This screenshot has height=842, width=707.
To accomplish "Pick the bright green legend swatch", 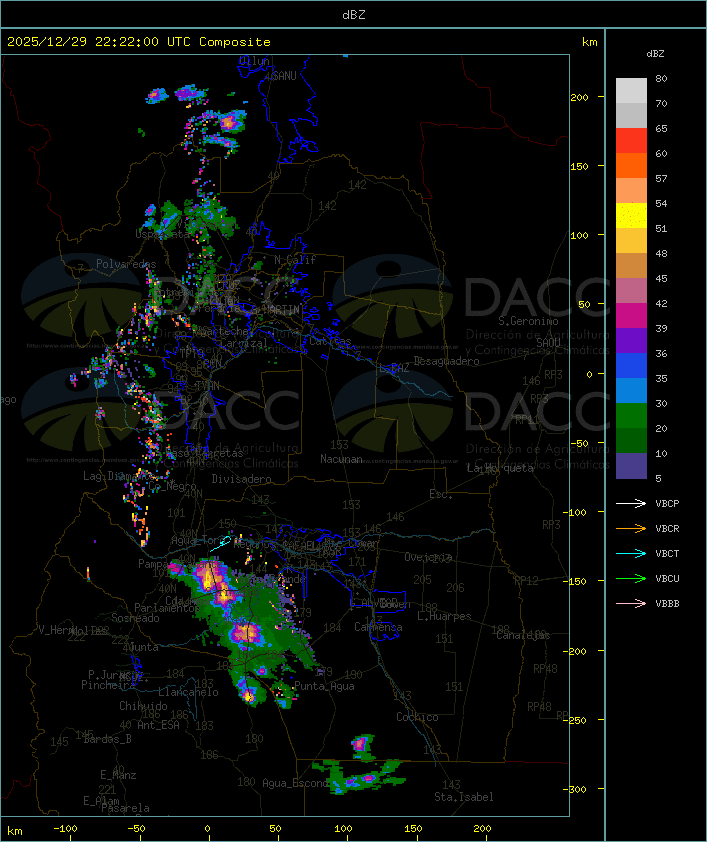I will tap(631, 416).
